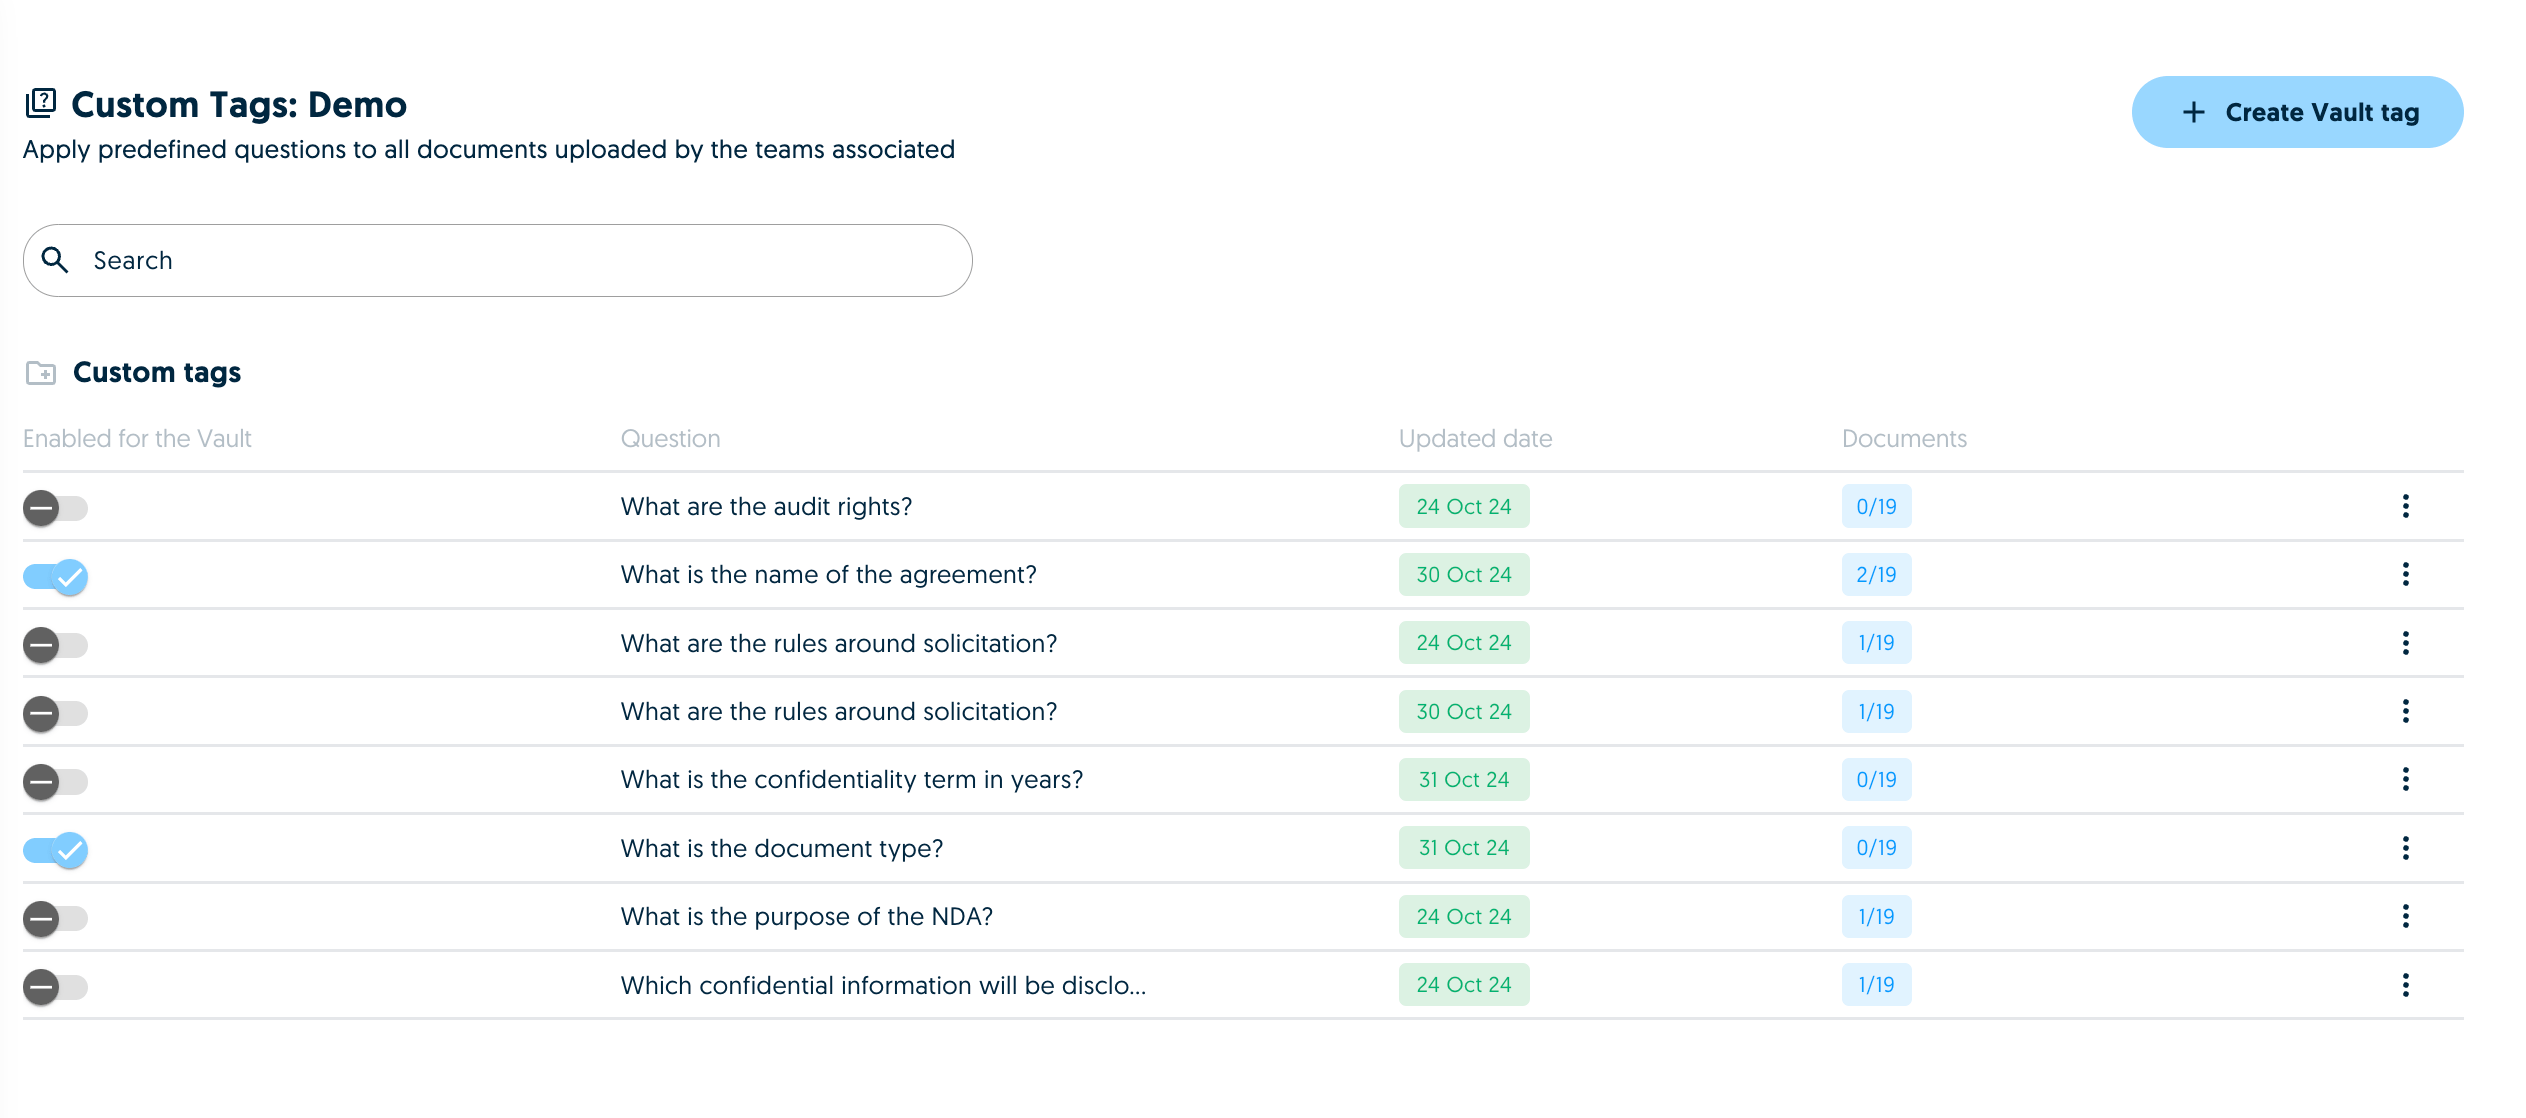The height and width of the screenshot is (1118, 2526).
Task: Click 30 Oct 24 date for name of agreement
Action: pyautogui.click(x=1463, y=574)
